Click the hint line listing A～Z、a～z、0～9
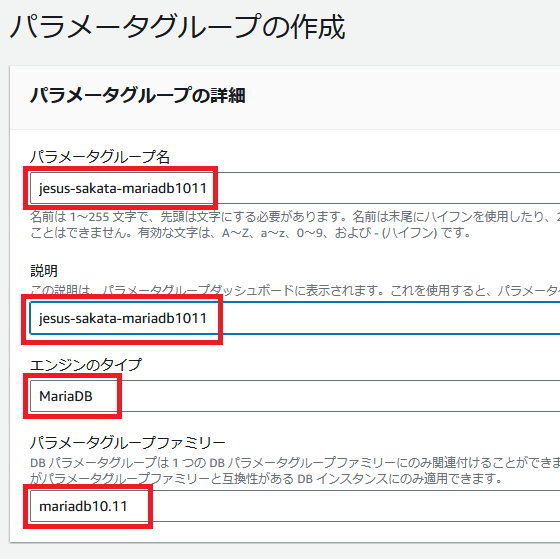 [250, 233]
